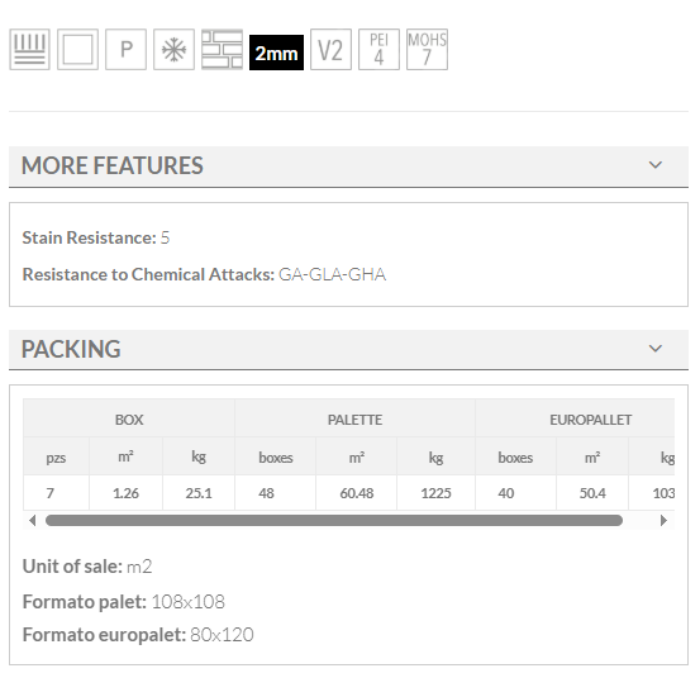The height and width of the screenshot is (700, 700).
Task: Click the brick laying pattern icon
Action: tap(220, 50)
